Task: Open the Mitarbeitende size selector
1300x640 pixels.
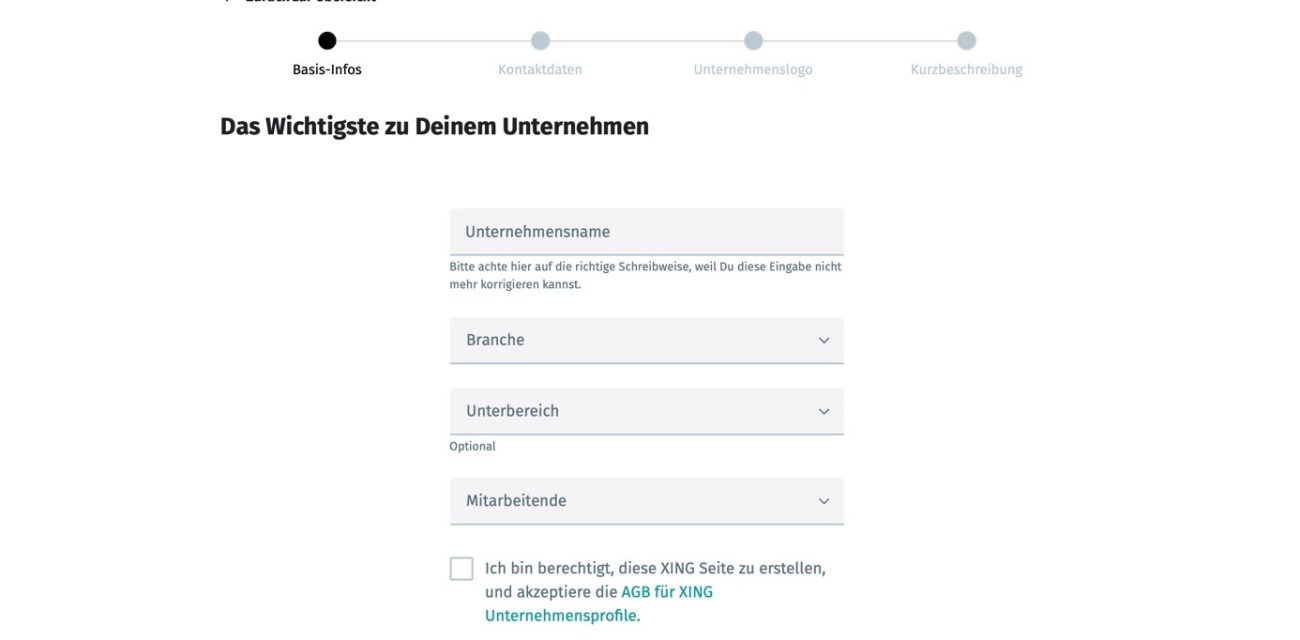Action: (647, 501)
